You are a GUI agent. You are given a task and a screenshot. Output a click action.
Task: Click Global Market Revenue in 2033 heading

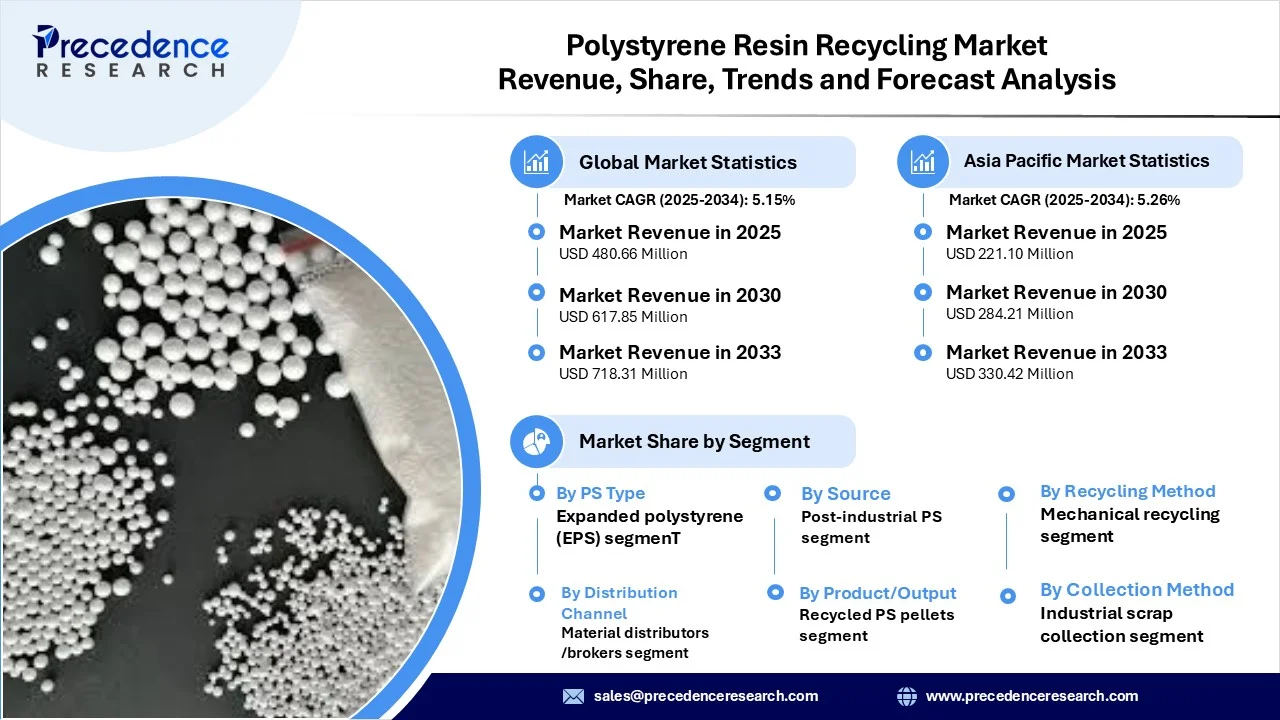coord(670,352)
